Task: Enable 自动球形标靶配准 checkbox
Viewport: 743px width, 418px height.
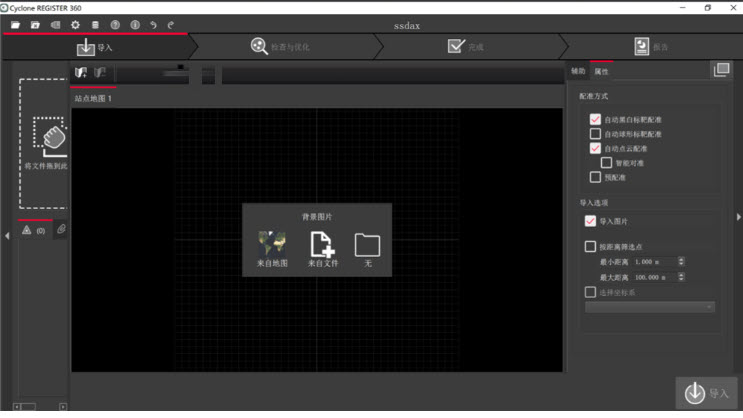Action: click(596, 134)
